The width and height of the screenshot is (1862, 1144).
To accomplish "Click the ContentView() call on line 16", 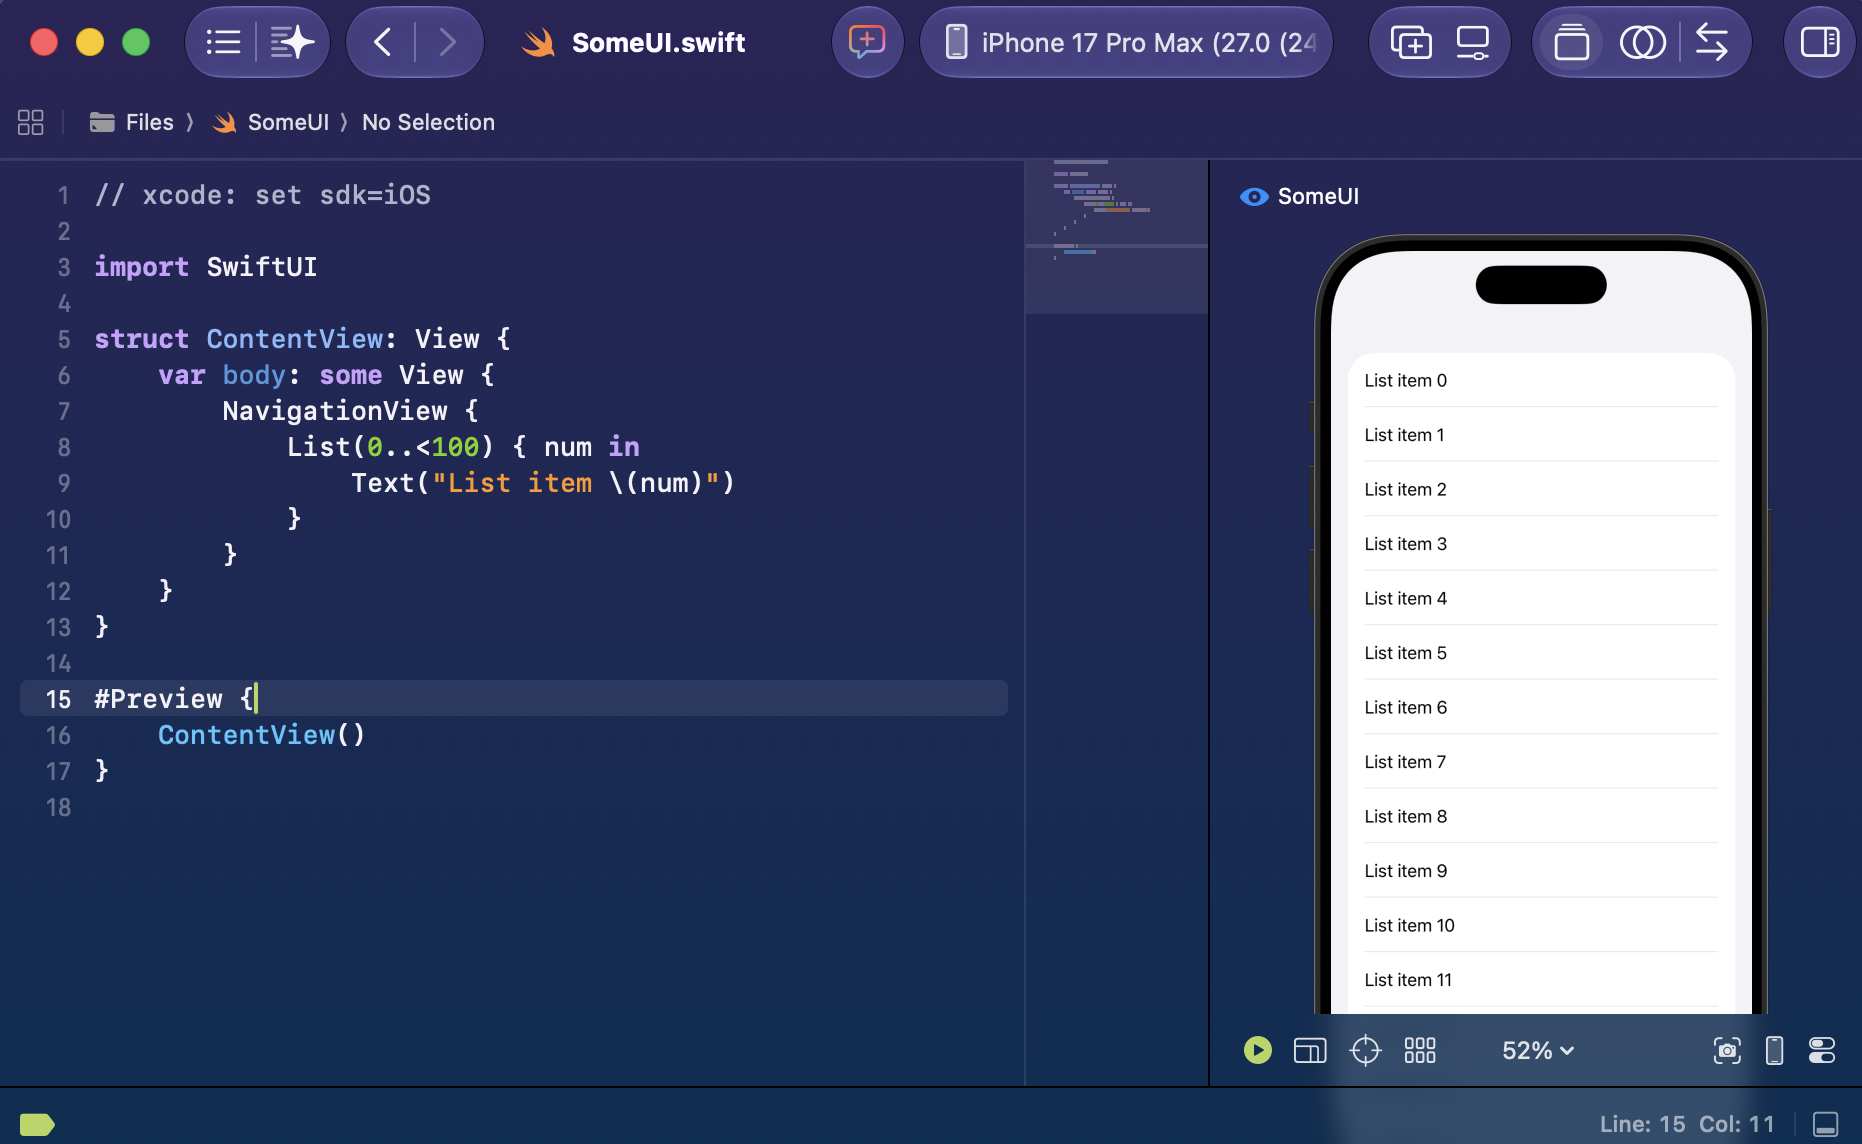I will point(261,734).
